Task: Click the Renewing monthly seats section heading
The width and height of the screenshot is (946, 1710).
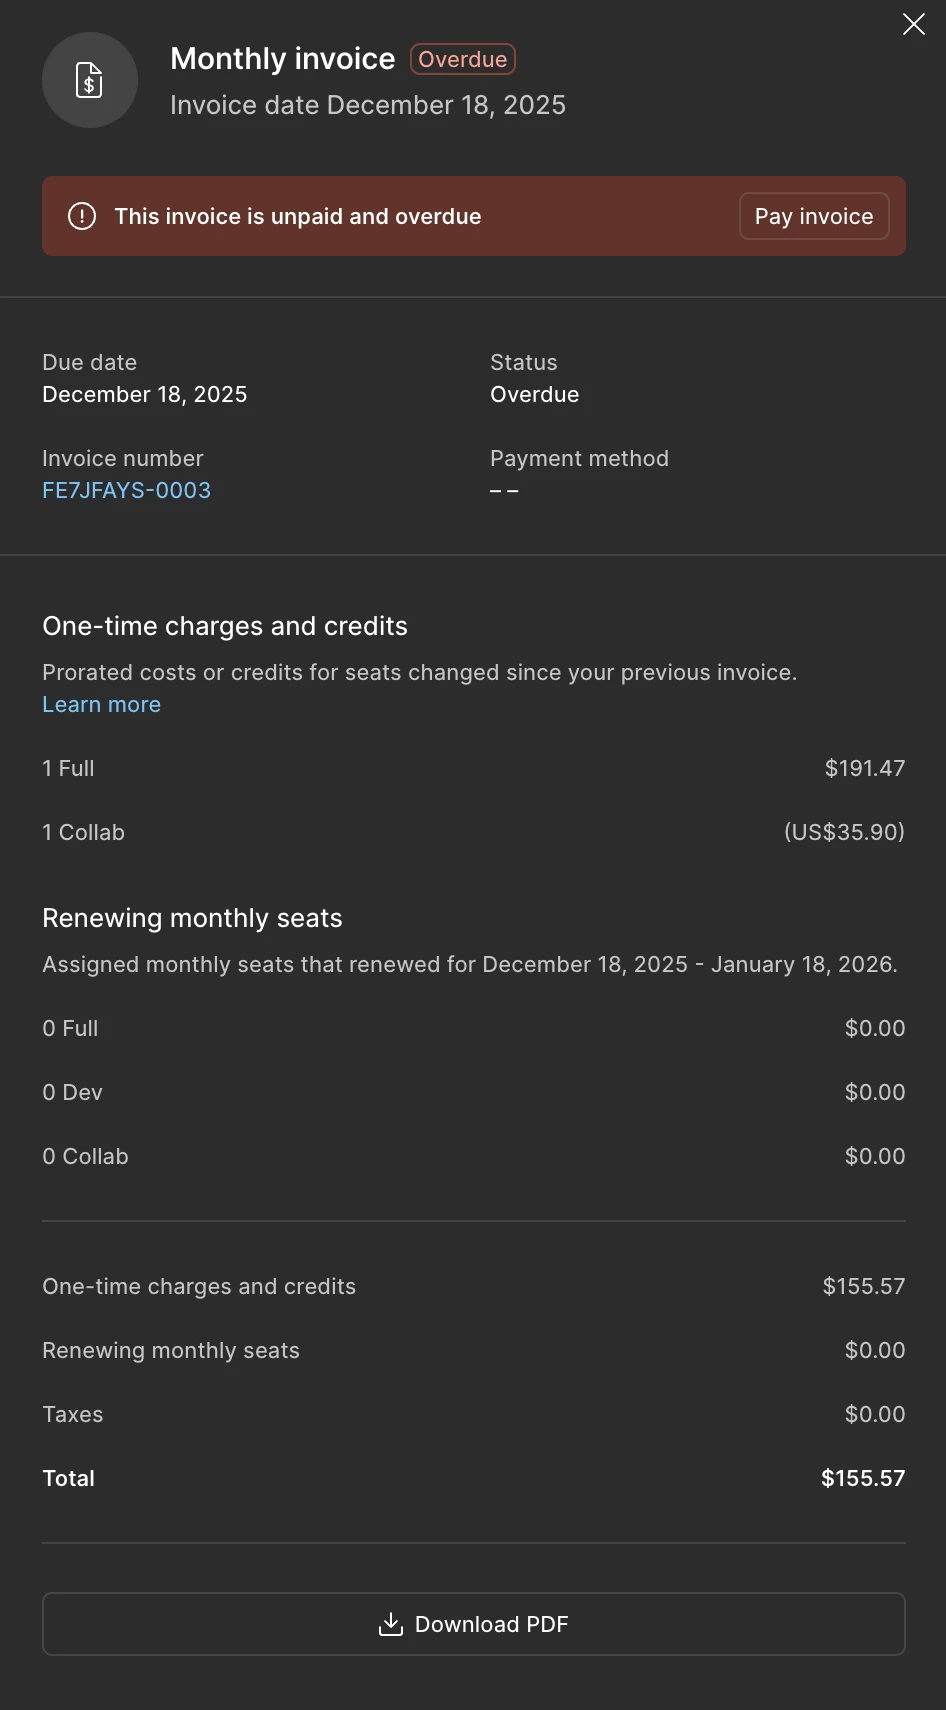Action: coord(192,918)
